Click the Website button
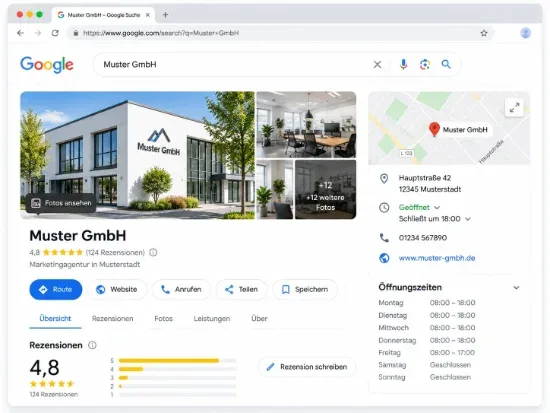Image resolution: width=550 pixels, height=413 pixels. 117,289
